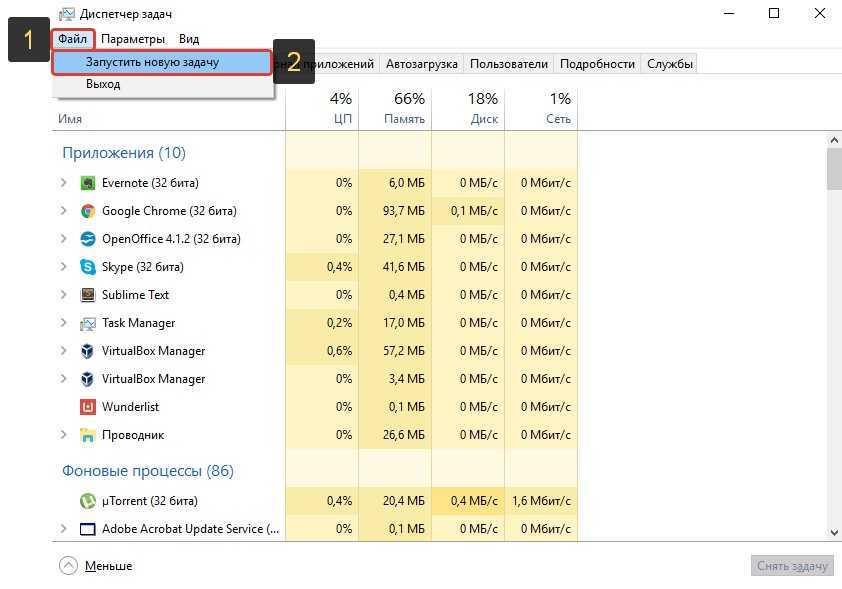The height and width of the screenshot is (589, 842).
Task: Click the Снять задачу button
Action: tap(791, 566)
